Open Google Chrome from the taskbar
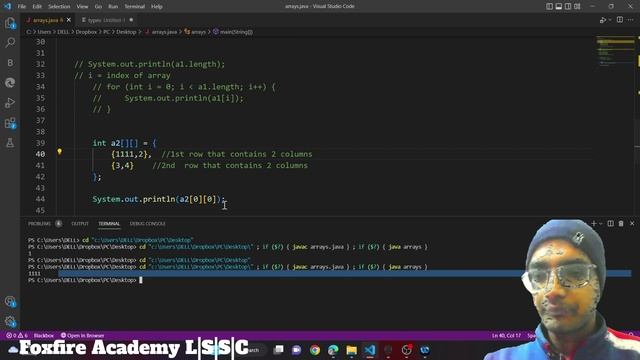Viewport: 640px width, 360px height. coord(315,350)
